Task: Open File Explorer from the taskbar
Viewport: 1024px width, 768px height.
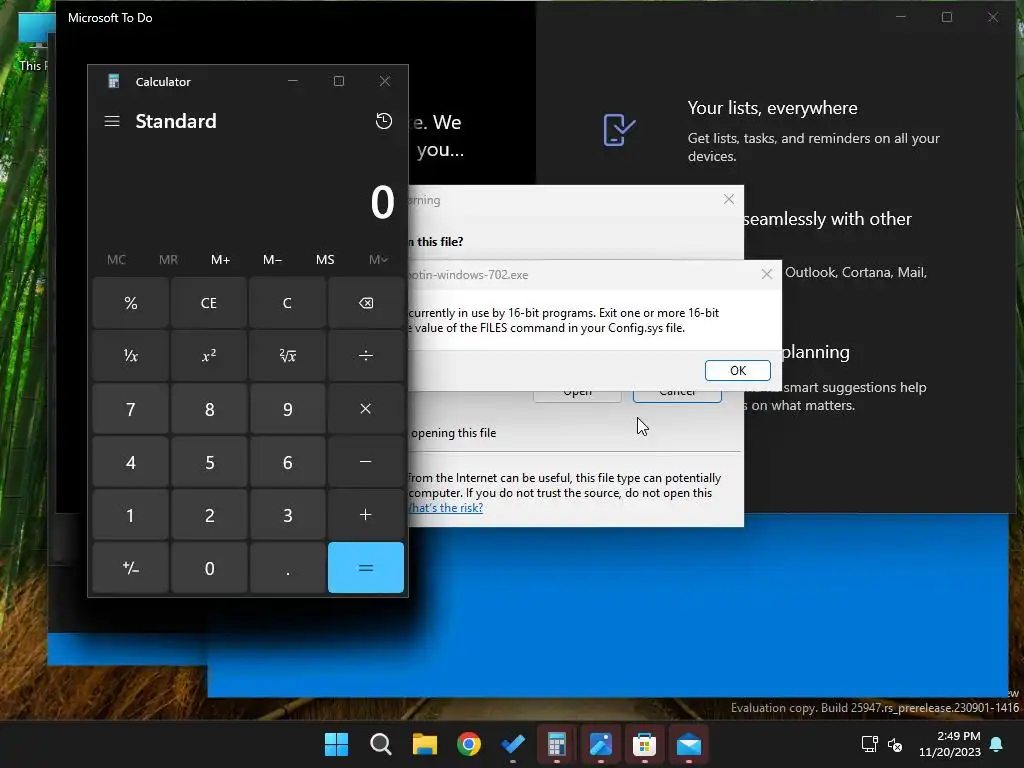Action: [x=424, y=744]
